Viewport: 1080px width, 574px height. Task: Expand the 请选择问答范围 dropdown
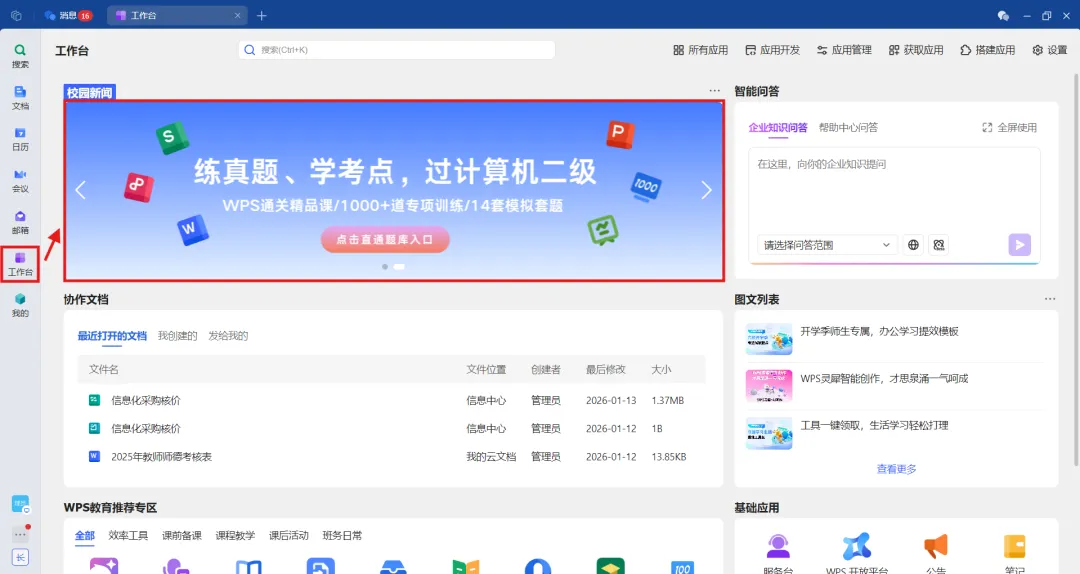click(827, 245)
